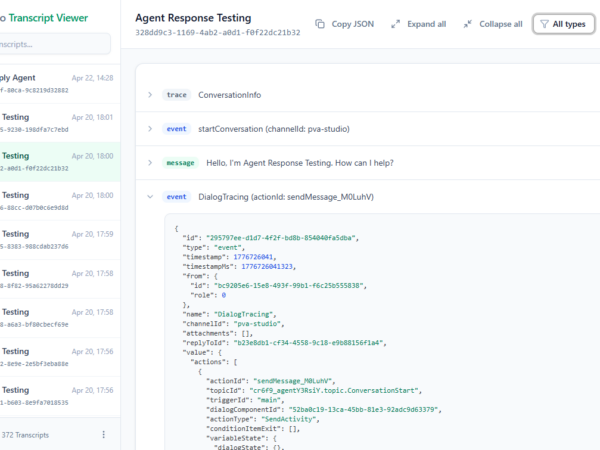Click the timestamp value 1776726041
Image resolution: width=600 pixels, height=450 pixels.
click(253, 257)
